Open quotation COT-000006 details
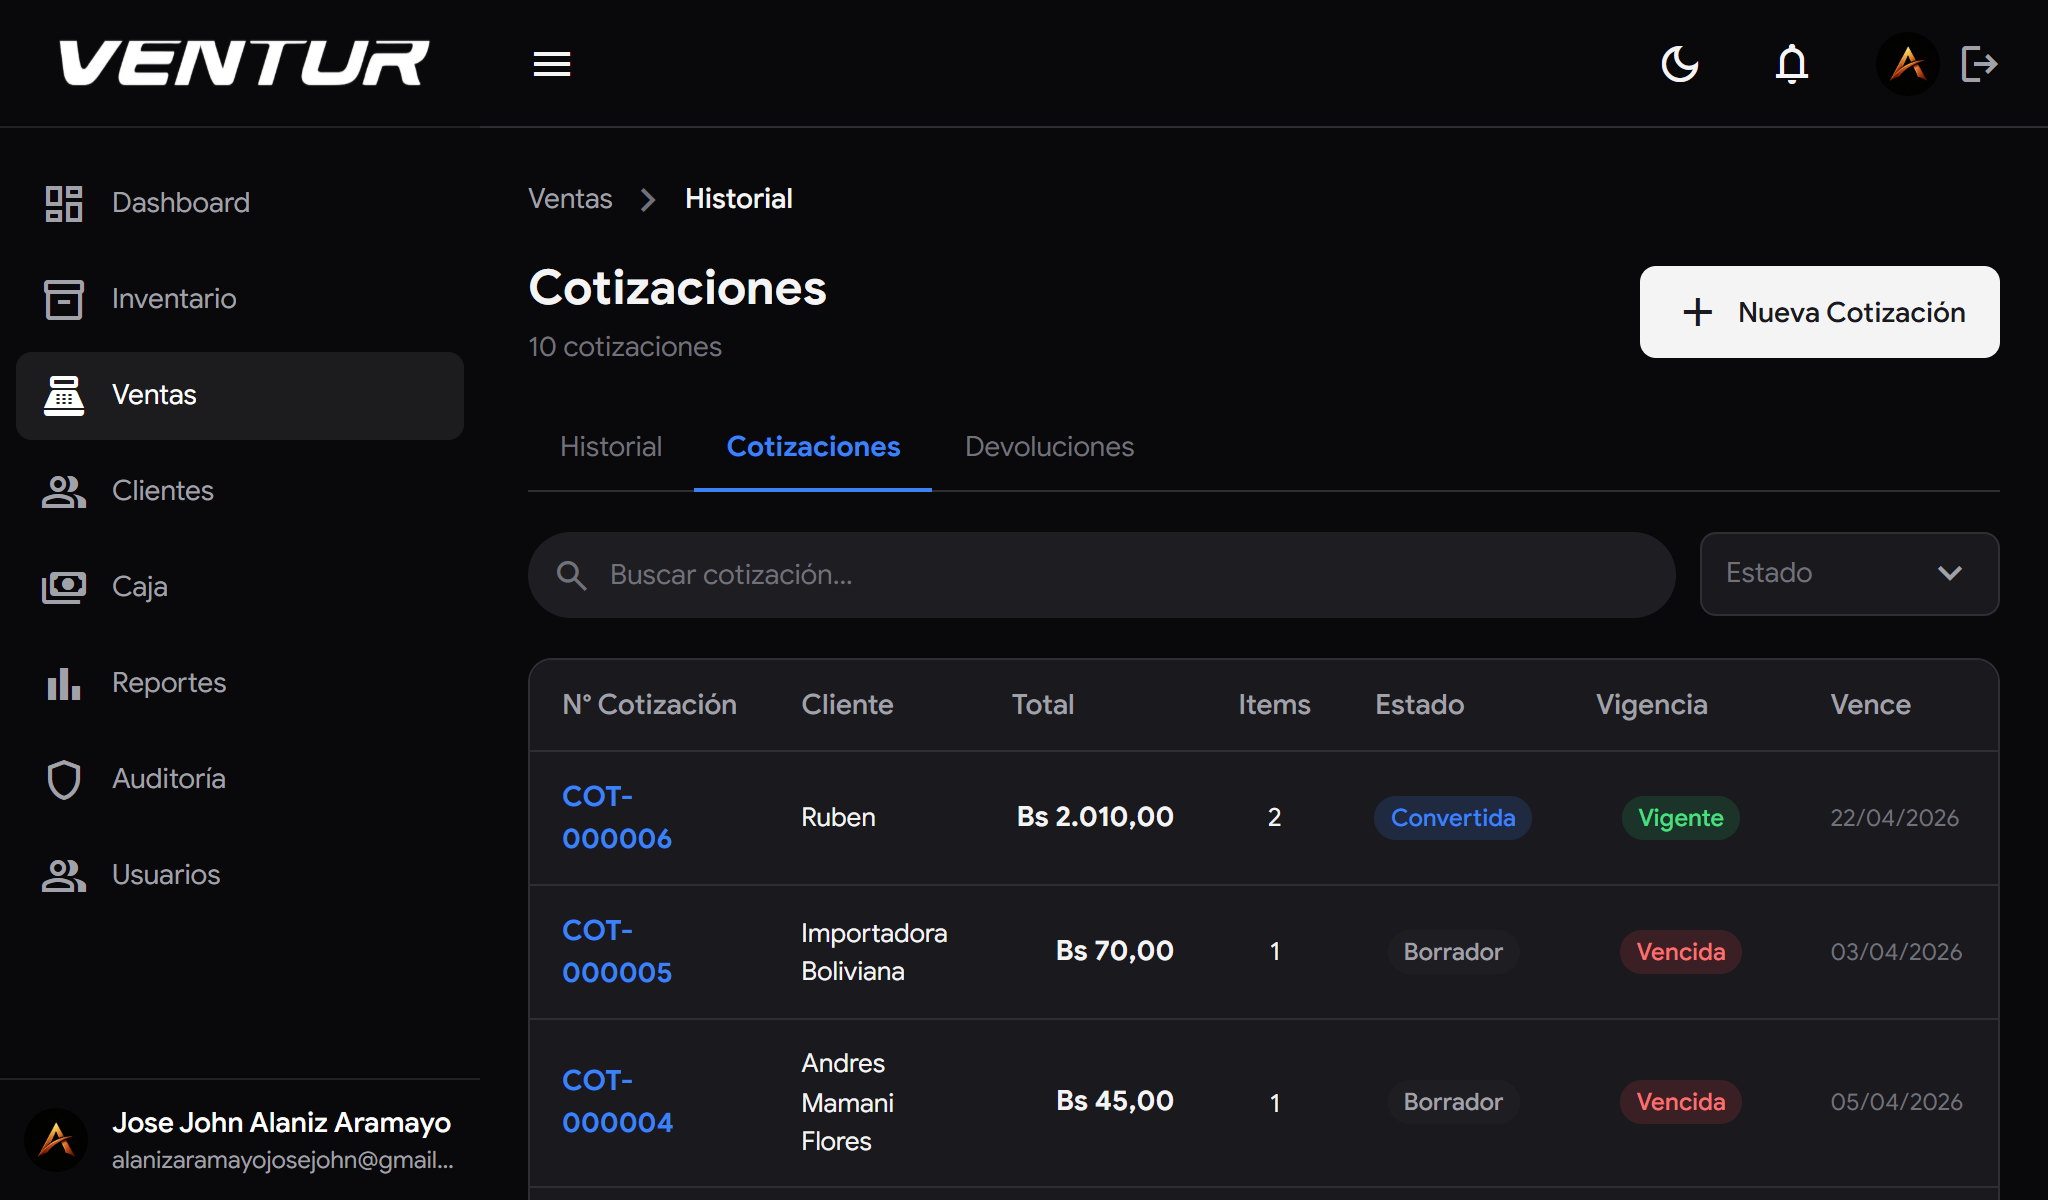 pyautogui.click(x=617, y=817)
